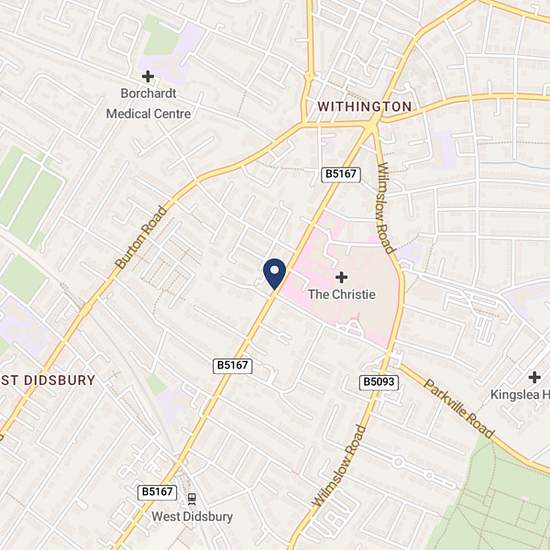Open The Christie place label
This screenshot has width=550, height=550.
tap(341, 294)
